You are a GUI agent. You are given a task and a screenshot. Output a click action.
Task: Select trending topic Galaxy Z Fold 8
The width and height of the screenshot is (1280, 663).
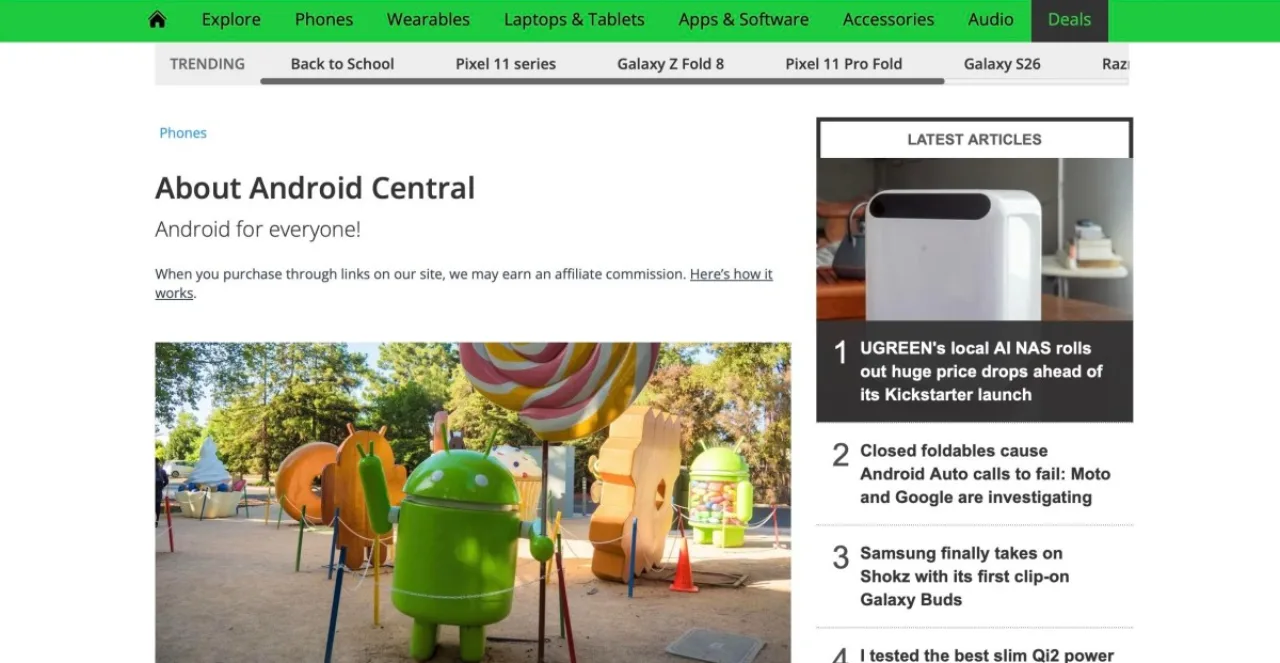[x=670, y=63]
